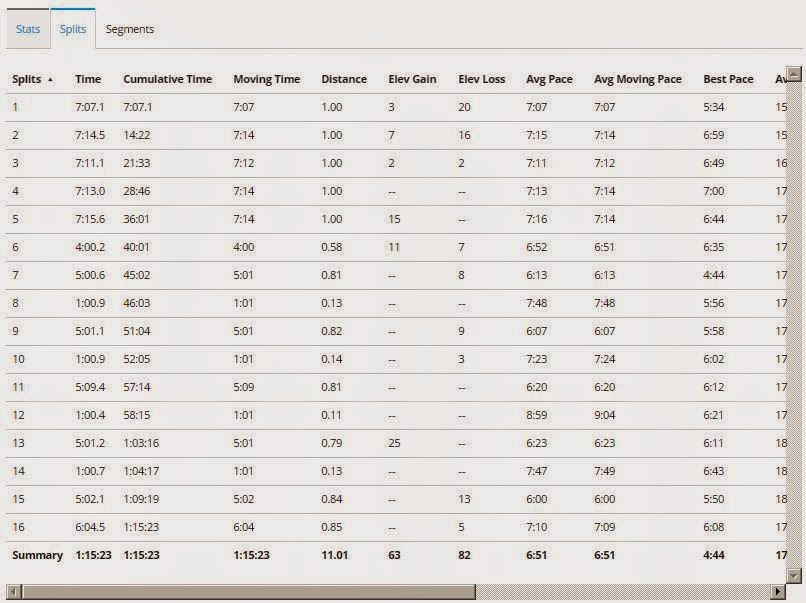The image size is (806, 603).
Task: Click summary elev gain 63
Action: [394, 555]
